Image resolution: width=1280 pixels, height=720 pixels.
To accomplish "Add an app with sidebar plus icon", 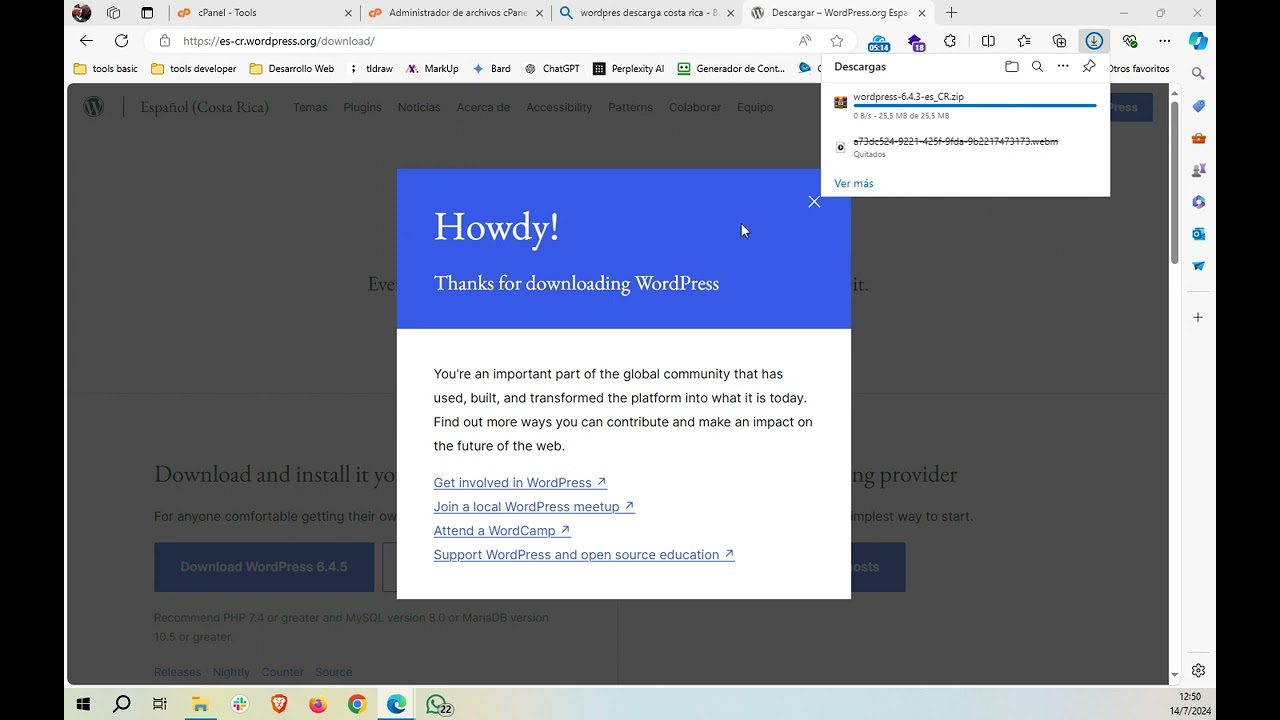I will 1198,317.
